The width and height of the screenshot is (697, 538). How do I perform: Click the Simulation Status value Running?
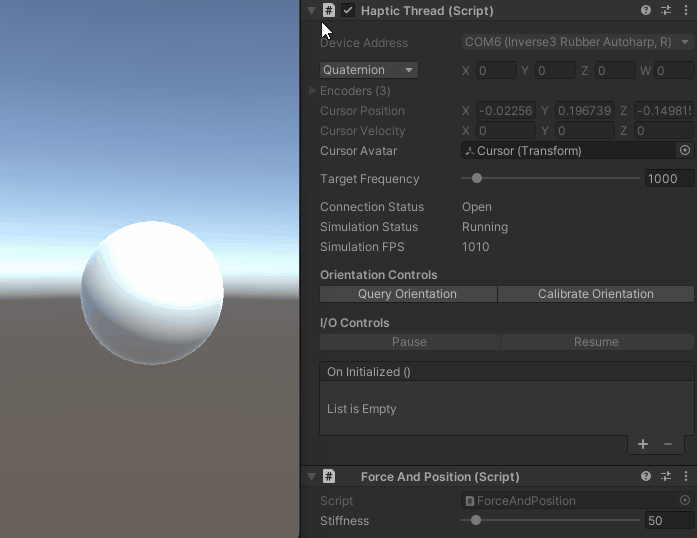(485, 227)
